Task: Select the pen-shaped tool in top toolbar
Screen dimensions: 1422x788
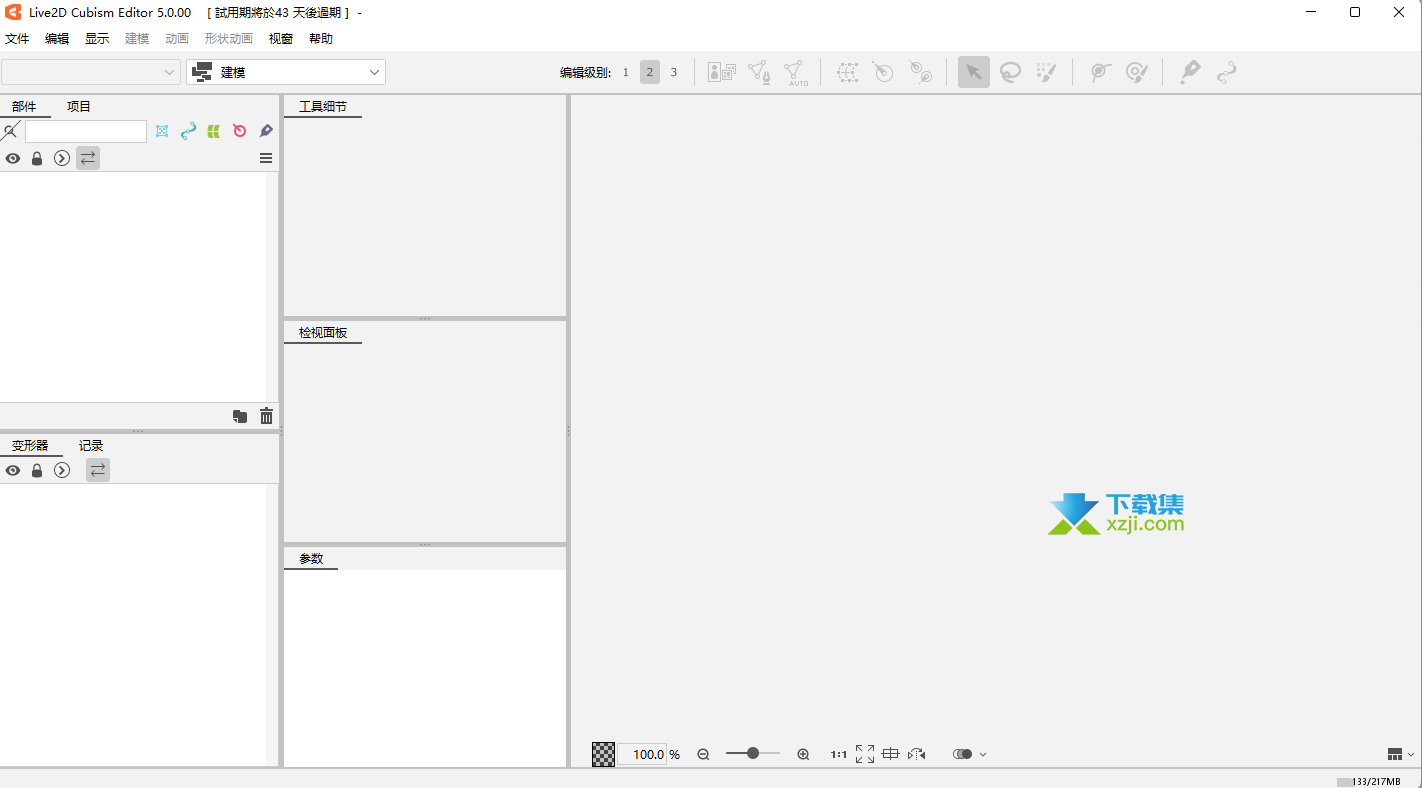Action: coord(1190,72)
